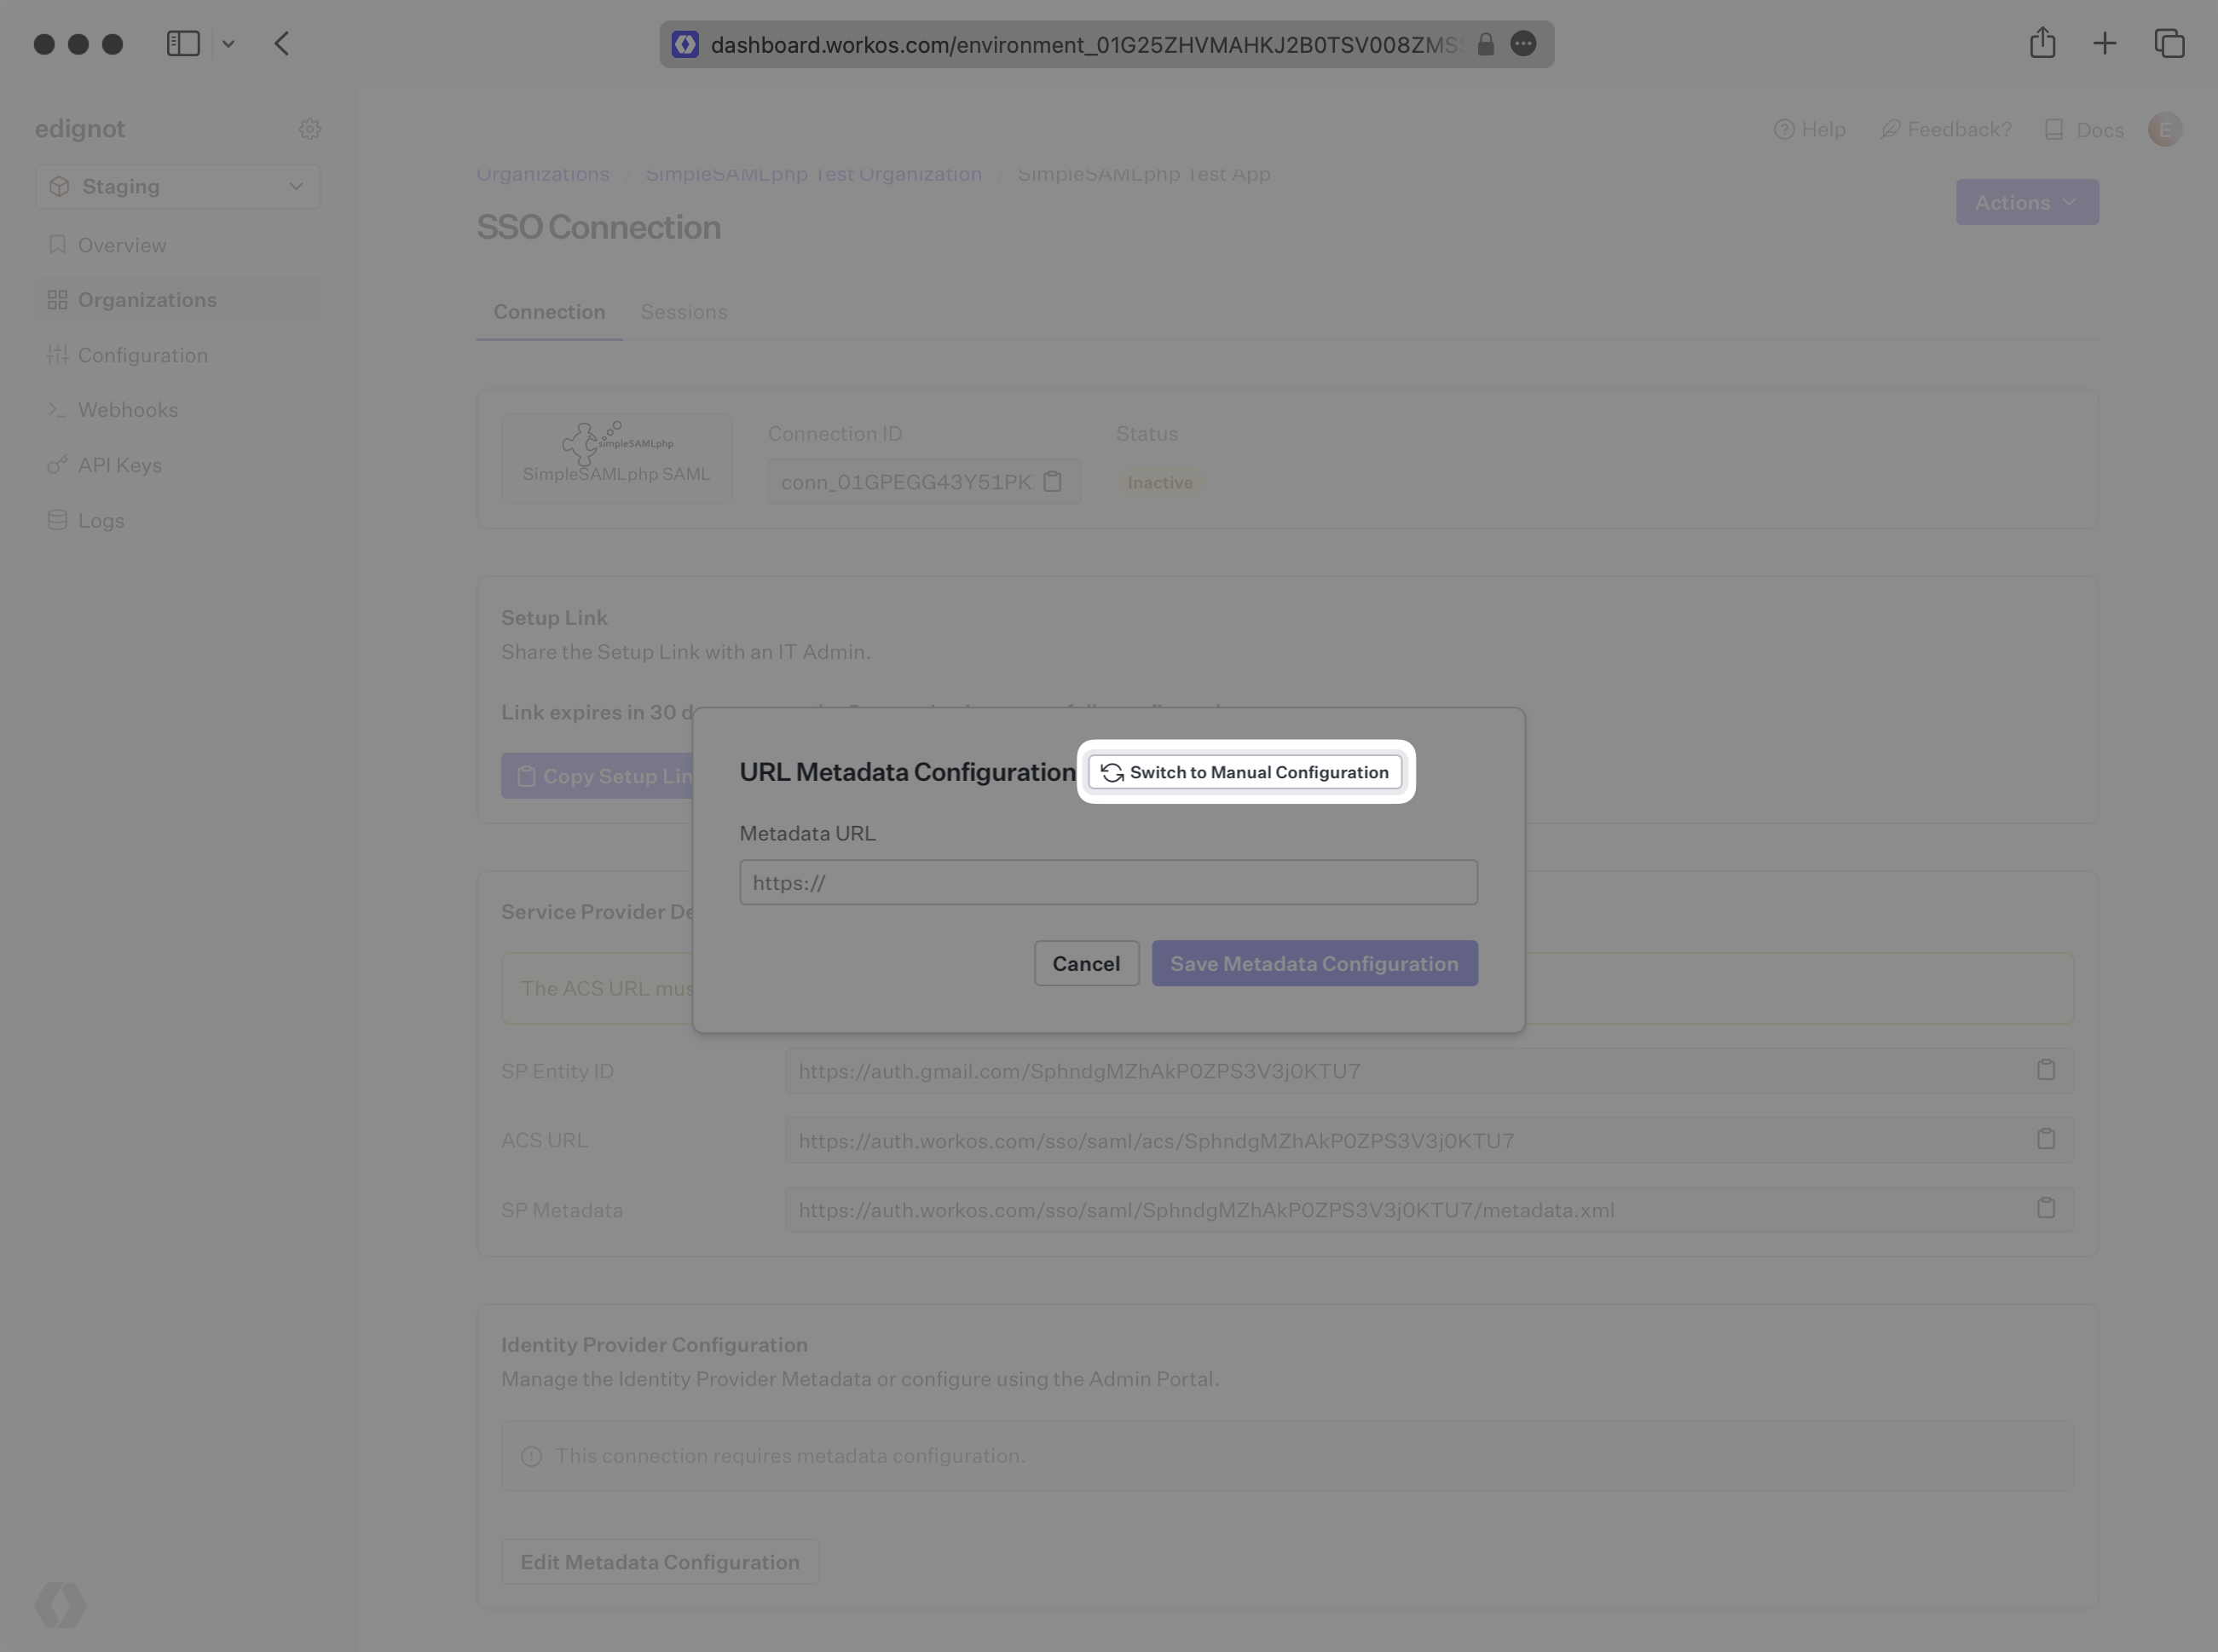Image resolution: width=2218 pixels, height=1652 pixels.
Task: Open the Actions dropdown menu
Action: point(2026,202)
